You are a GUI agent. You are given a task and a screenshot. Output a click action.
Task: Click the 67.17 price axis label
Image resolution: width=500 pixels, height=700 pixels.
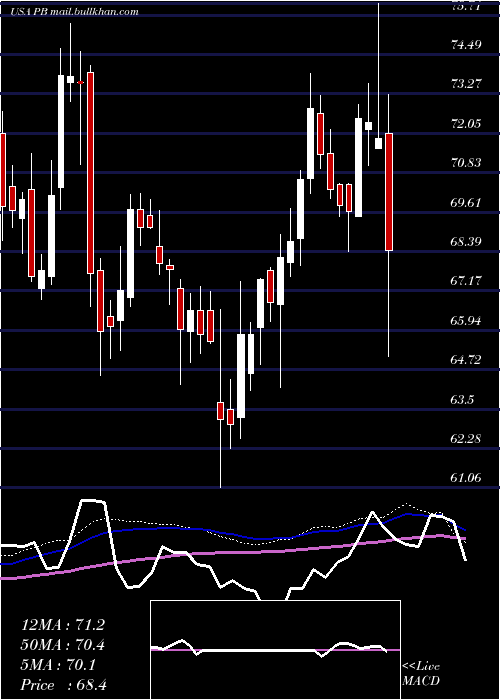(466, 281)
